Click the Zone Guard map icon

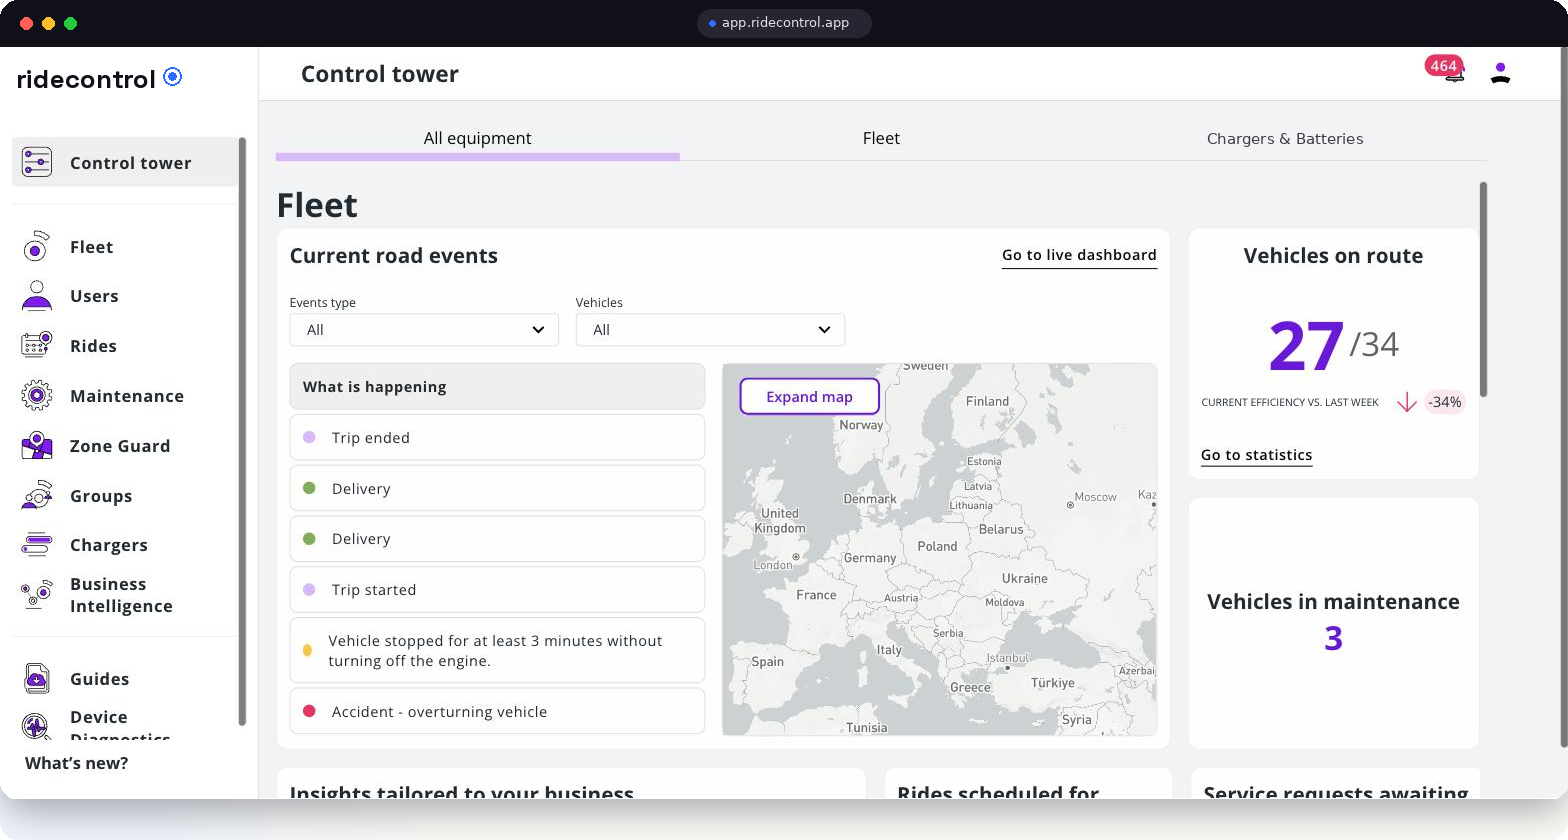36,445
